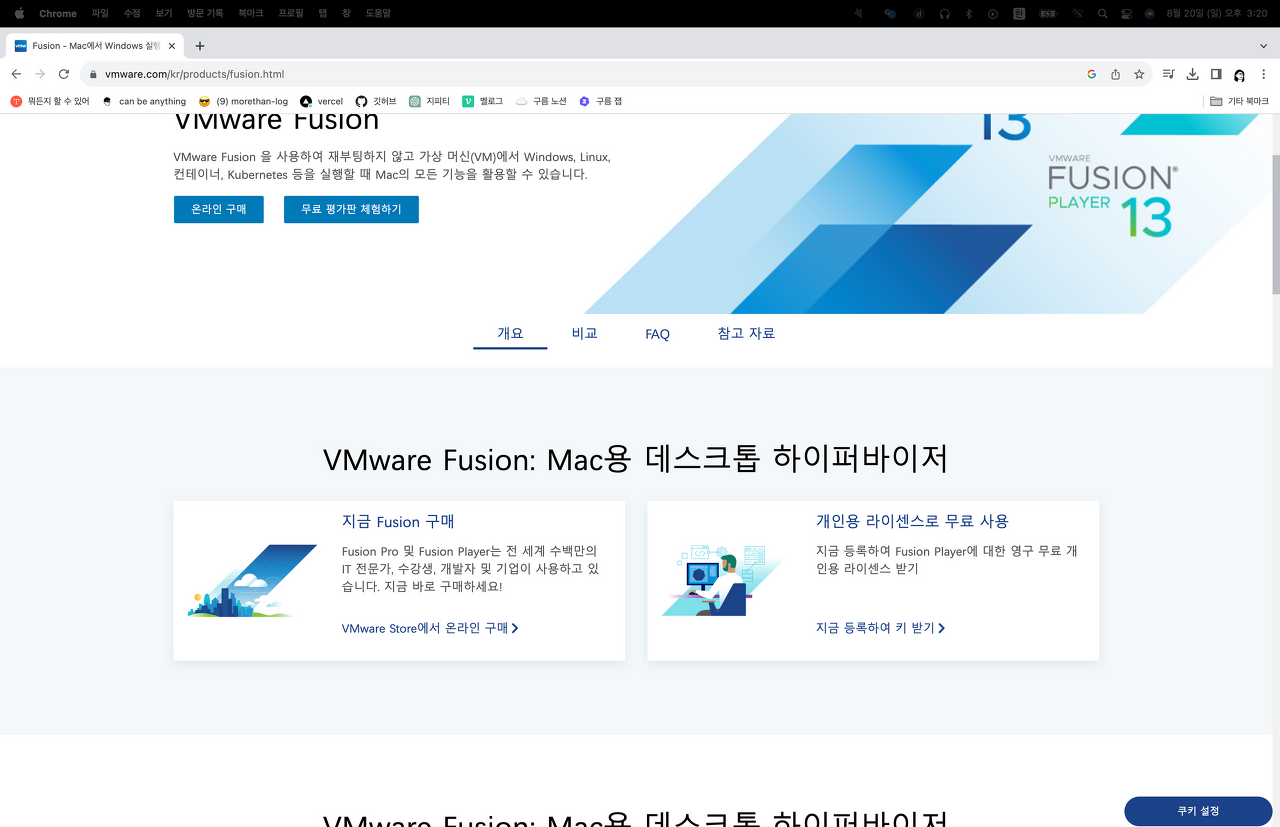Screen dimensions: 1280x827
Task: Click the 온라인 구매 button
Action: tap(219, 209)
